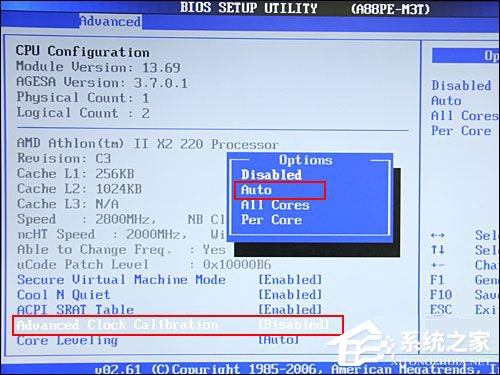
Task: Open the Core Leveling [Auto] setting
Action: 158,340
